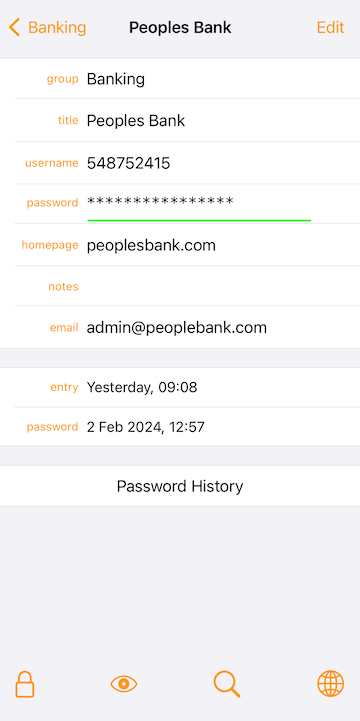Tap the Peoples Bank header title

coord(180,28)
